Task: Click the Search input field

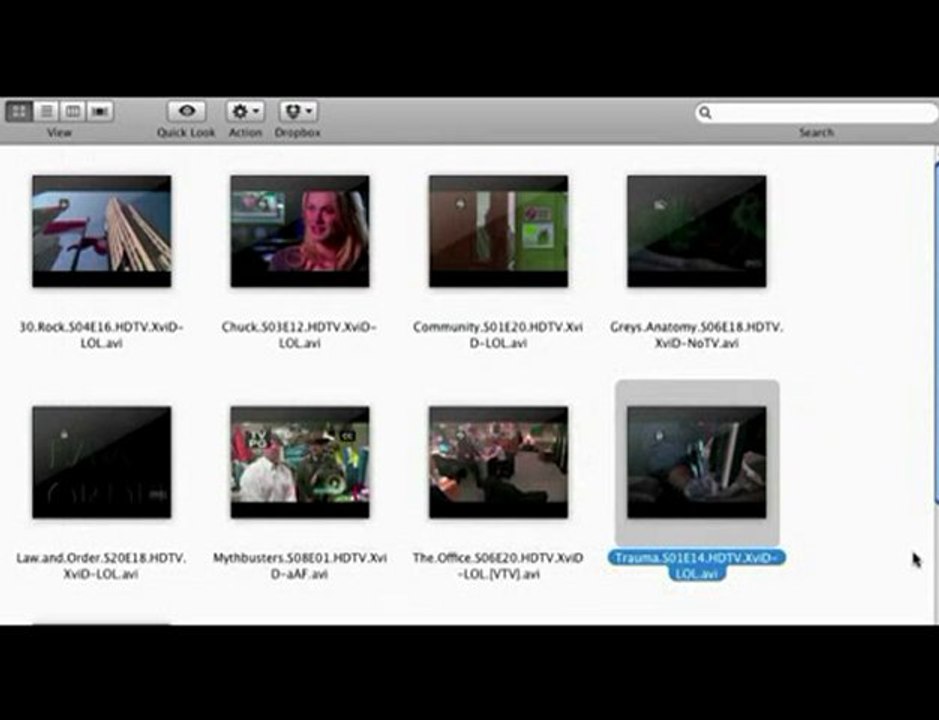Action: [816, 113]
